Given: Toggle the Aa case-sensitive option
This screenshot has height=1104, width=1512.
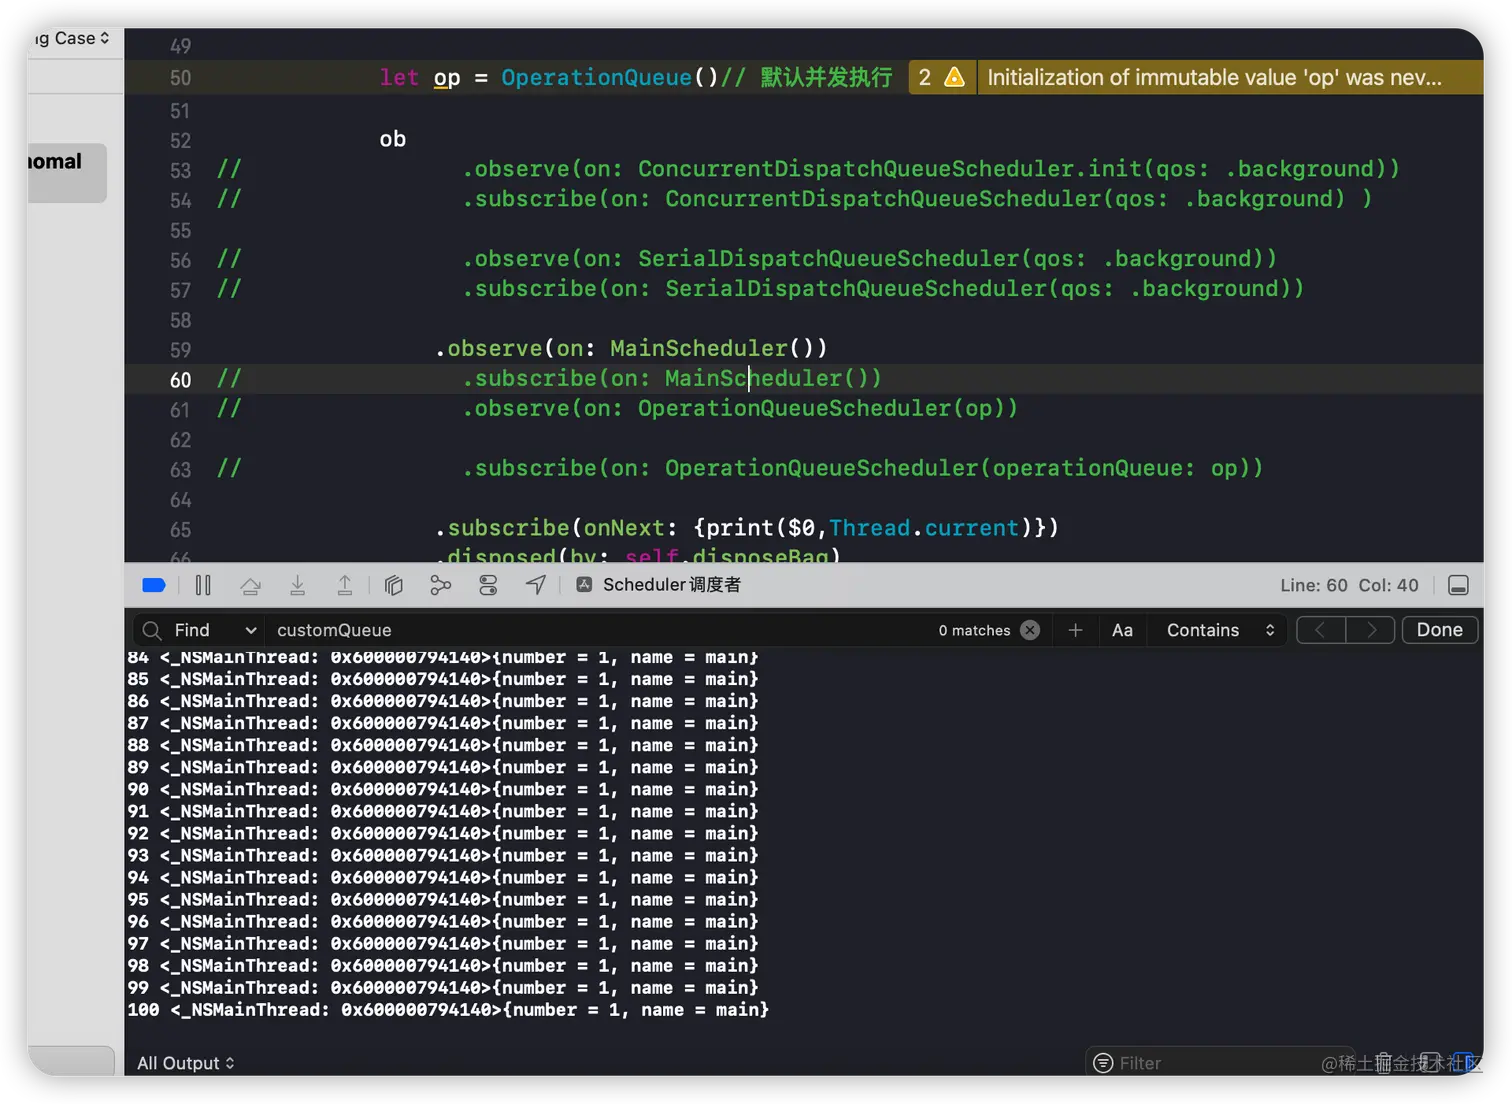Looking at the screenshot, I should pos(1122,630).
